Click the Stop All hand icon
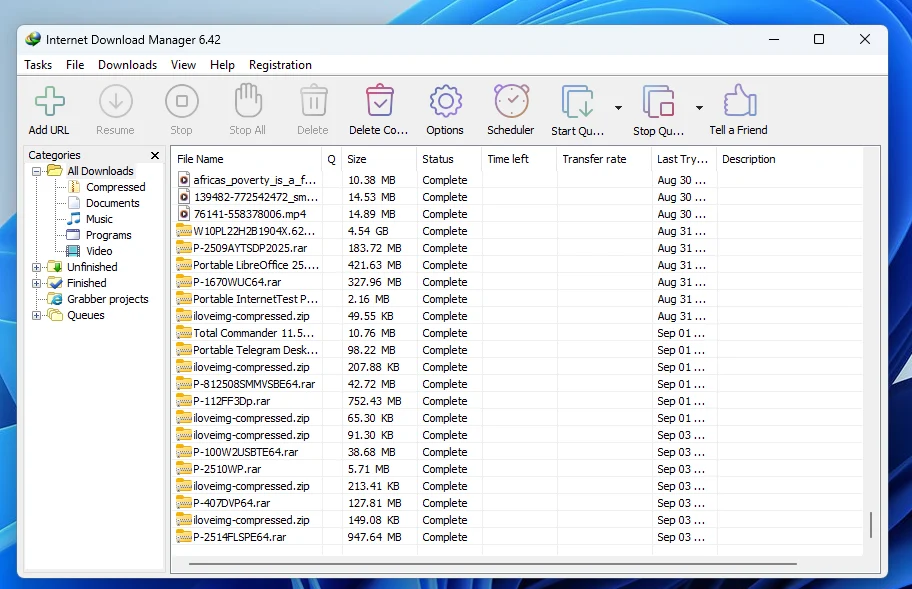Image resolution: width=912 pixels, height=589 pixels. tap(248, 100)
